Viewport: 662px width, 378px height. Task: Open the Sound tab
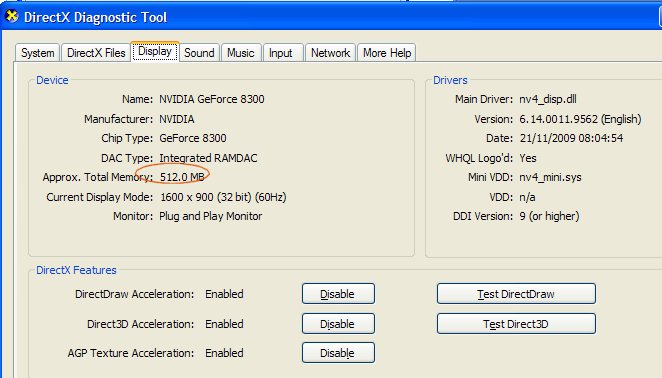coord(199,53)
